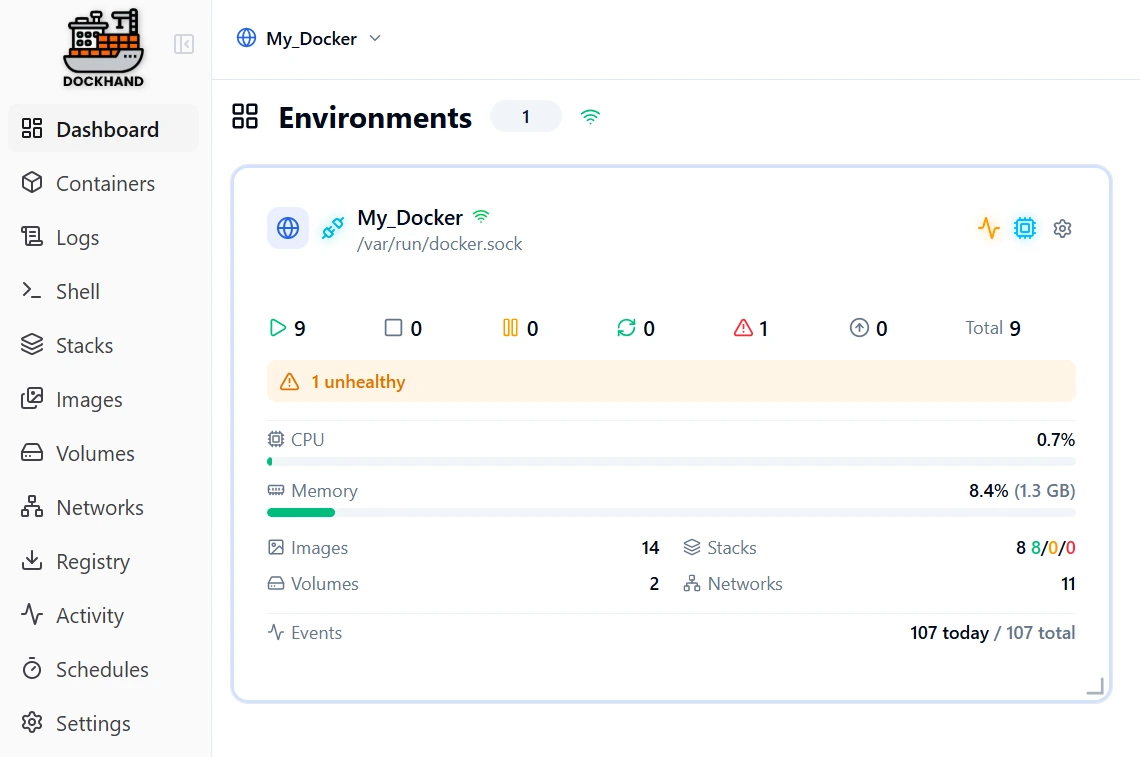Open events via the 107 total link

click(1045, 632)
